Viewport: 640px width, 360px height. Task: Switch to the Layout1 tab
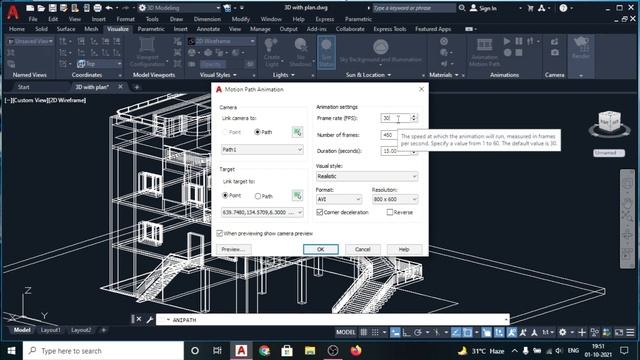pyautogui.click(x=51, y=330)
